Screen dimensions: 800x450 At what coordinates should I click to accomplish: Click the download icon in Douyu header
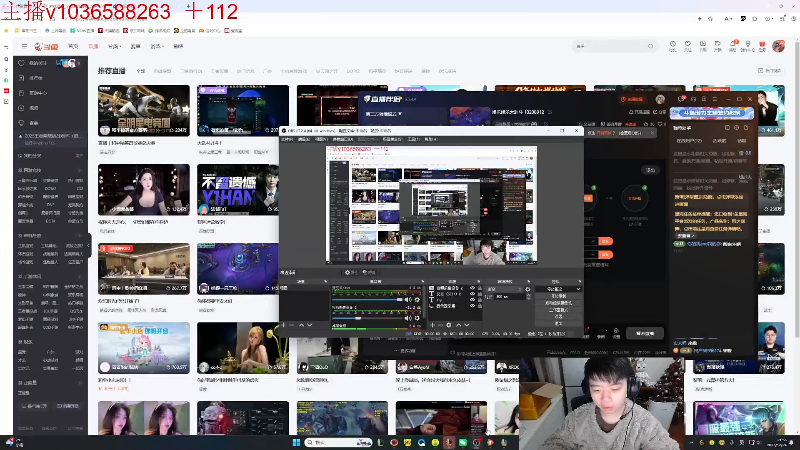(703, 44)
